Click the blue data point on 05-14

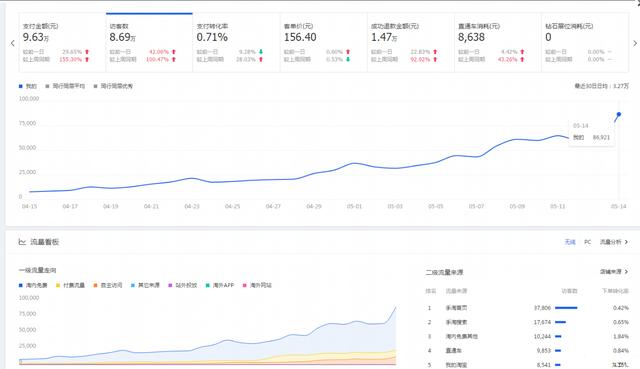[619, 114]
